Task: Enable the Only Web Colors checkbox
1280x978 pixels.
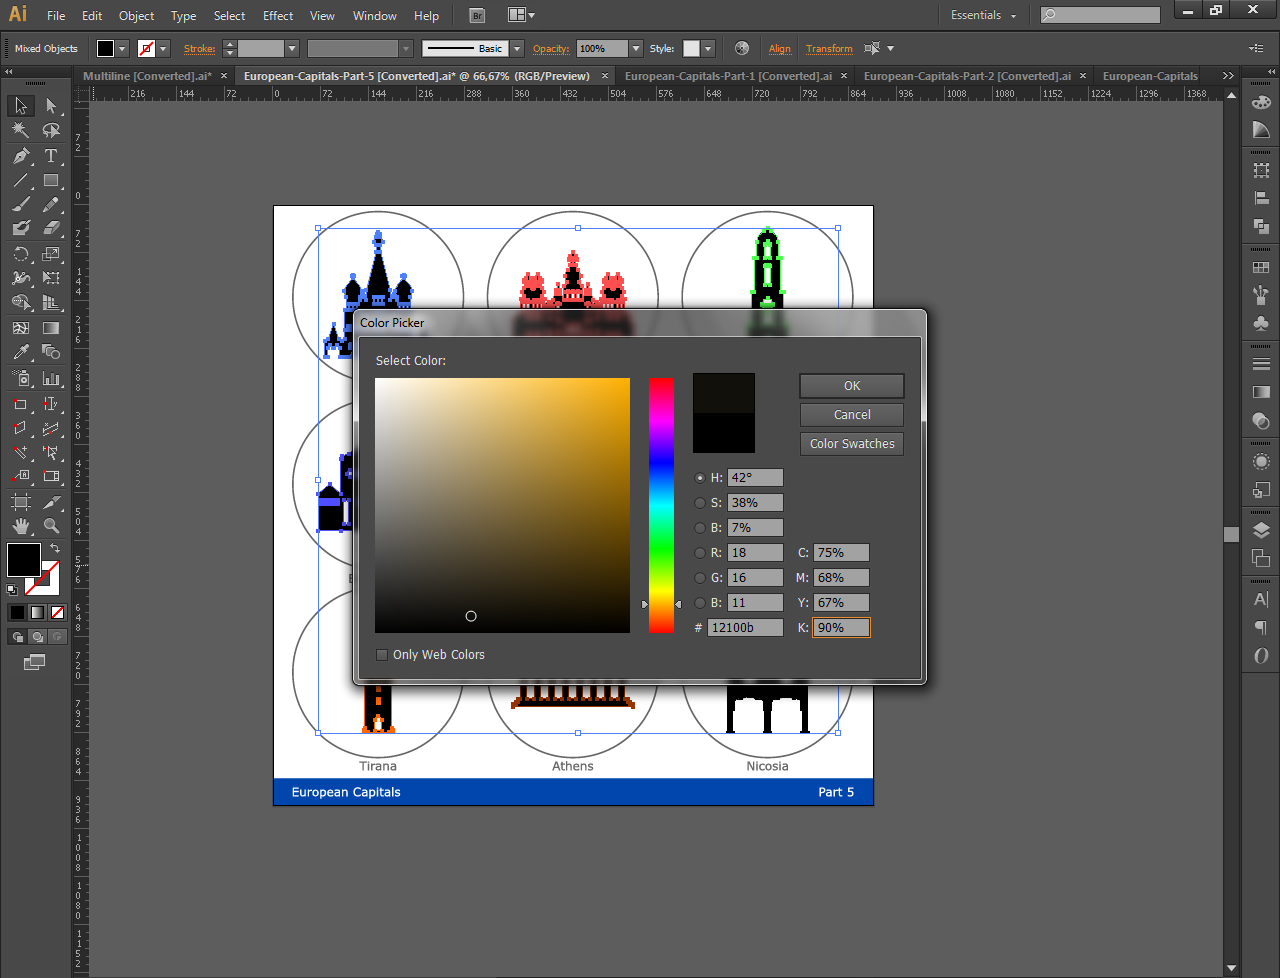Action: click(x=381, y=654)
